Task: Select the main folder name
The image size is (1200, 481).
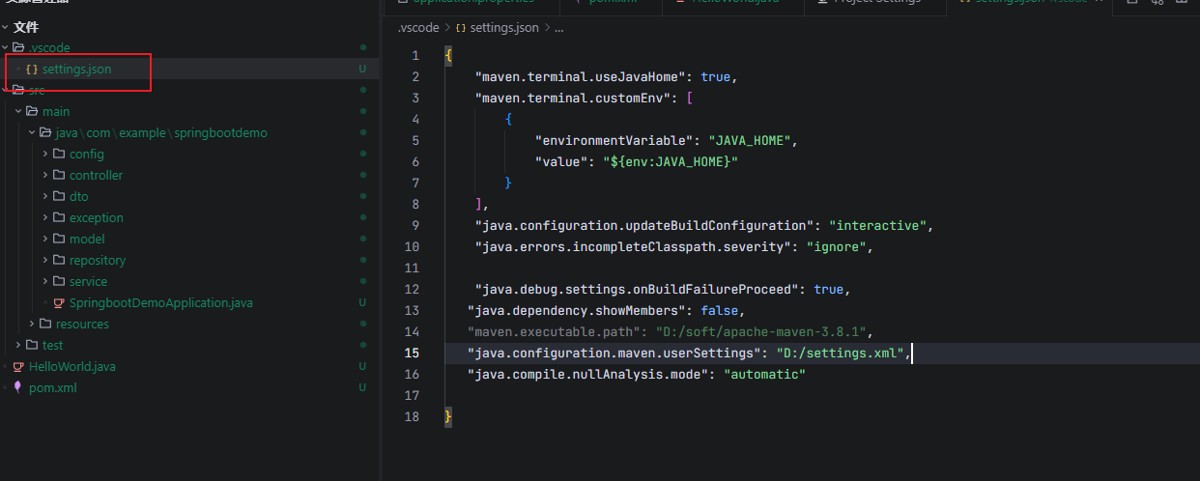Action: (x=56, y=111)
